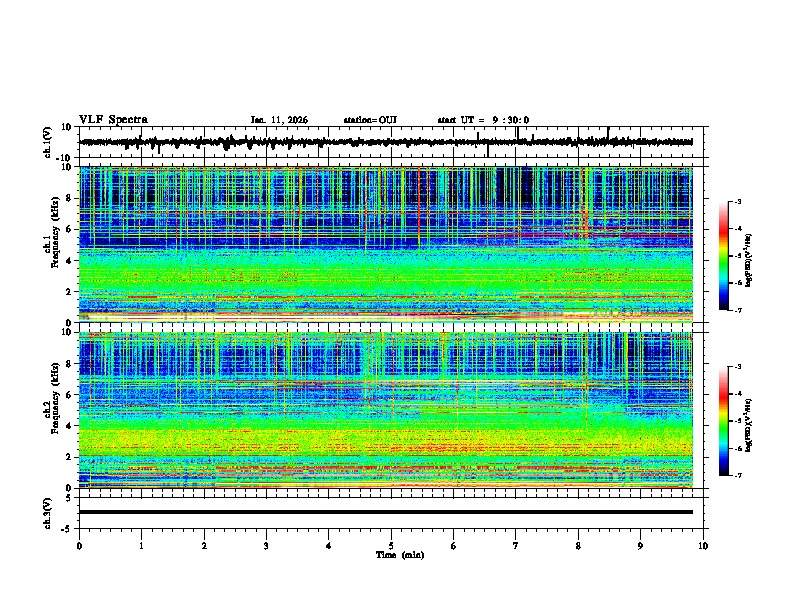Click the "4" kHz tick on ch.1 frequency axis

pyautogui.click(x=69, y=261)
